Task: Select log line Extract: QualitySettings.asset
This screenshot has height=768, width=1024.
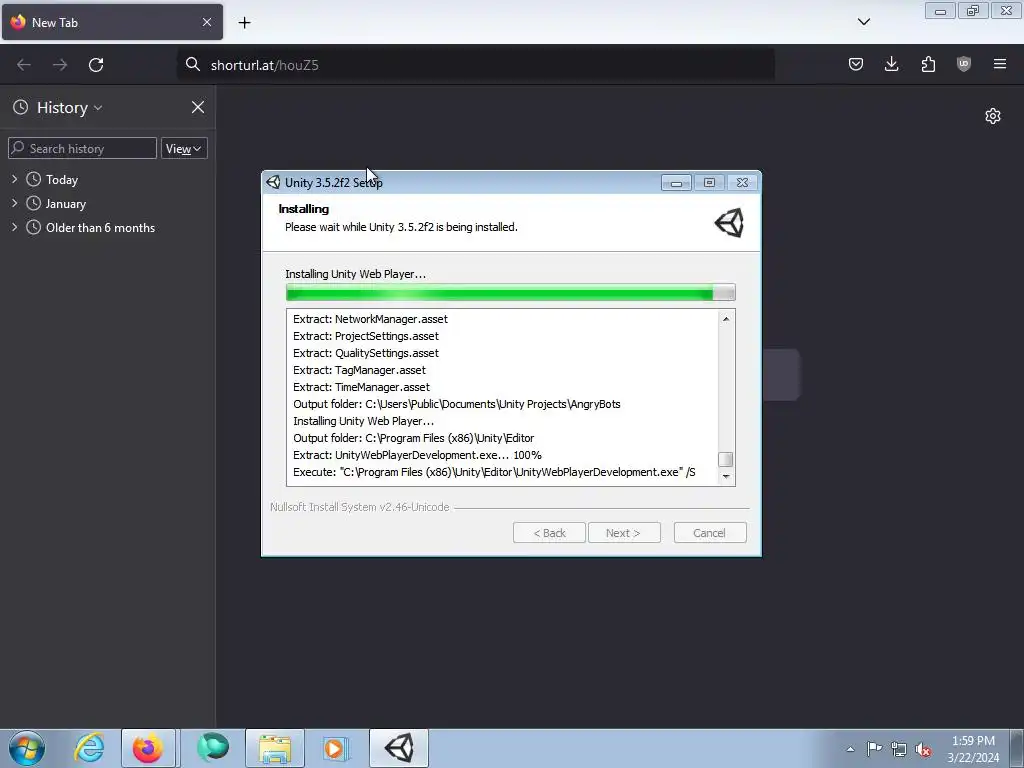Action: 366,353
